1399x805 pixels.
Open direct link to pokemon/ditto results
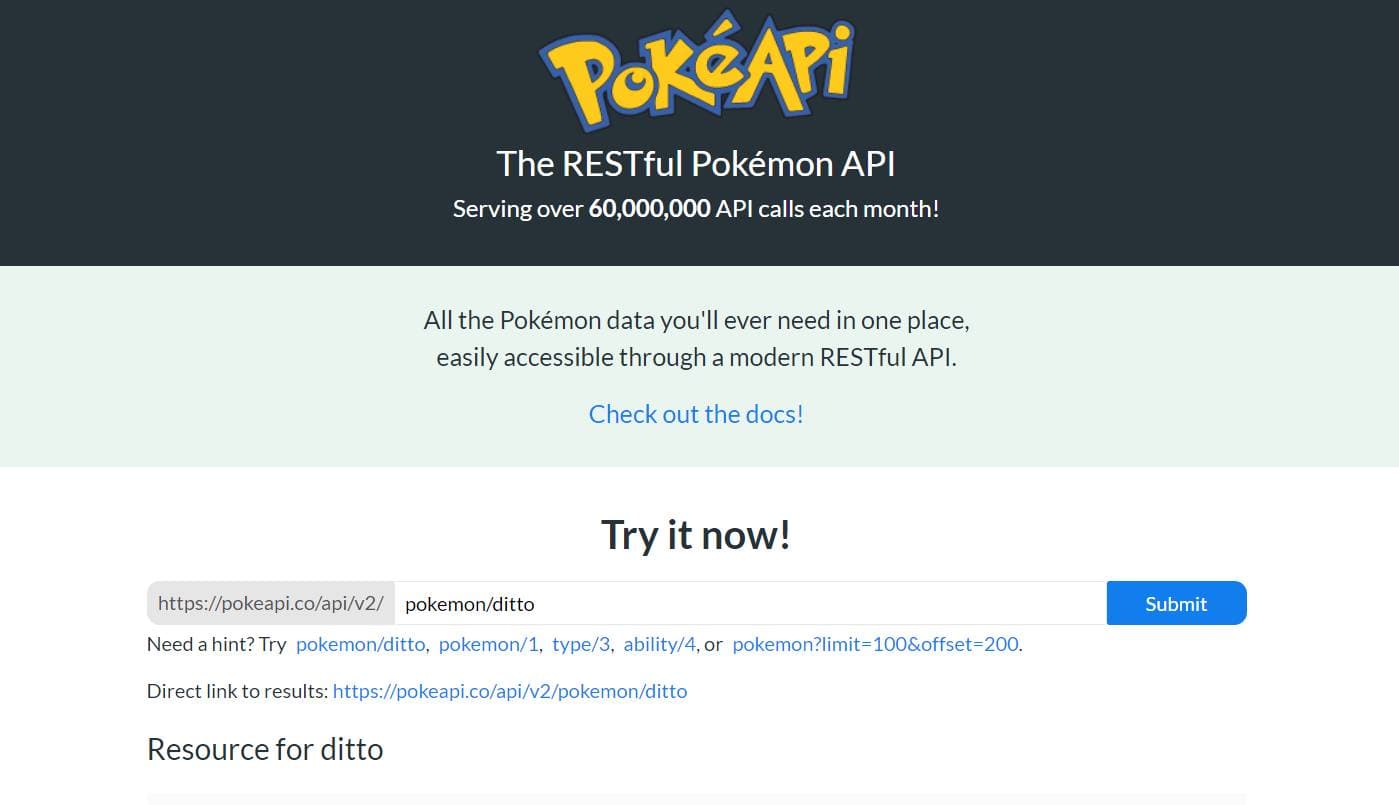click(510, 691)
